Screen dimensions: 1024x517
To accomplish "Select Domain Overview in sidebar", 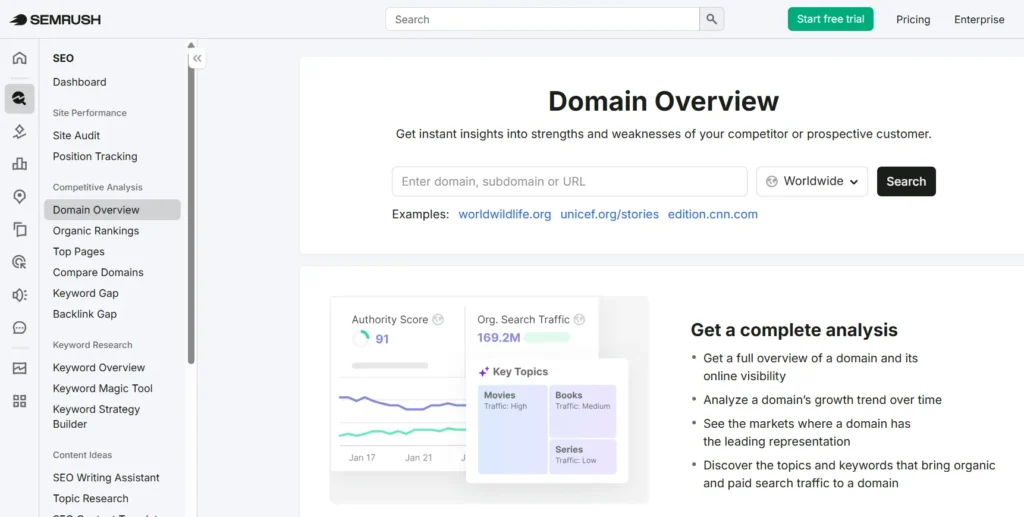I will [112, 210].
